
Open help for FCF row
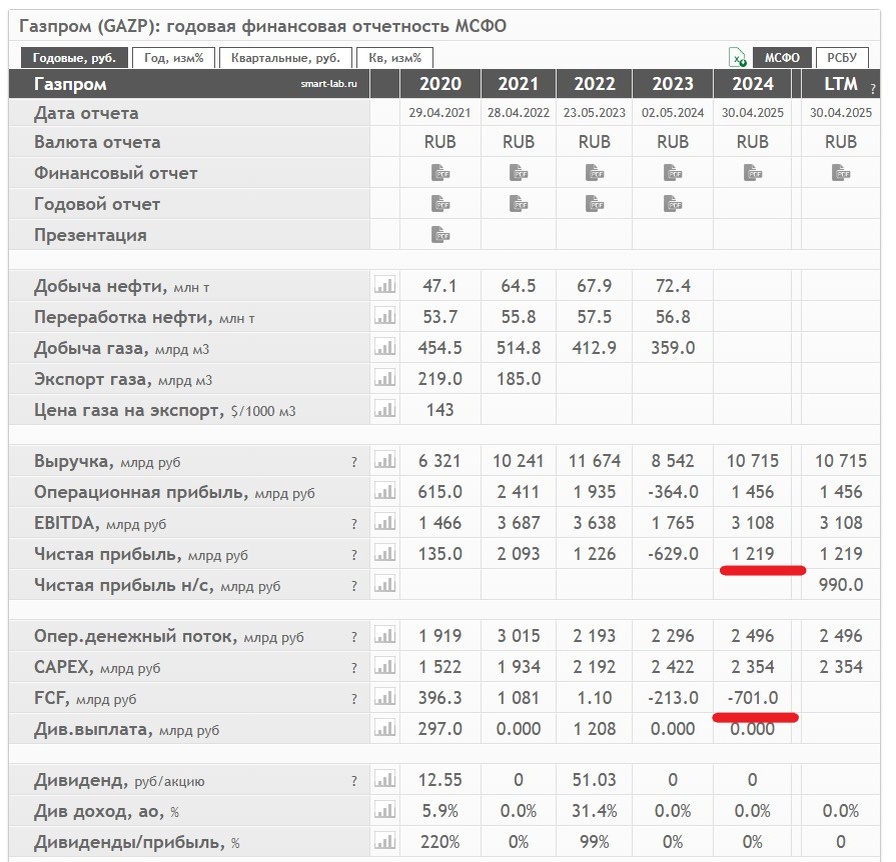pyautogui.click(x=354, y=699)
